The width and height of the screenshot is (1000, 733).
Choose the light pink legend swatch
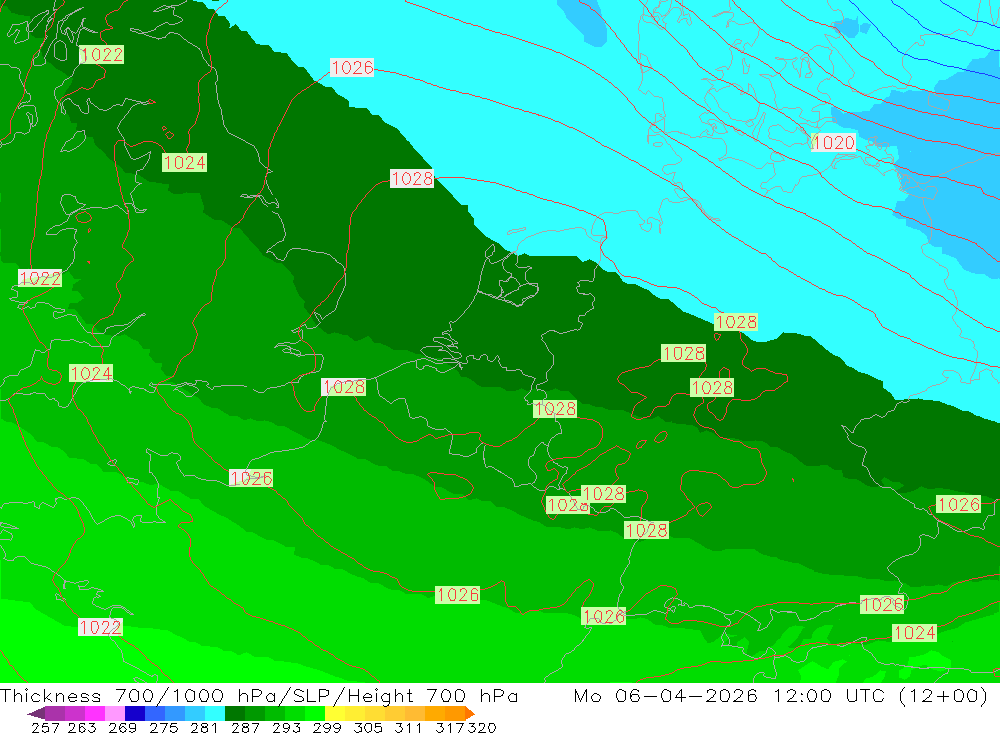pos(115,713)
